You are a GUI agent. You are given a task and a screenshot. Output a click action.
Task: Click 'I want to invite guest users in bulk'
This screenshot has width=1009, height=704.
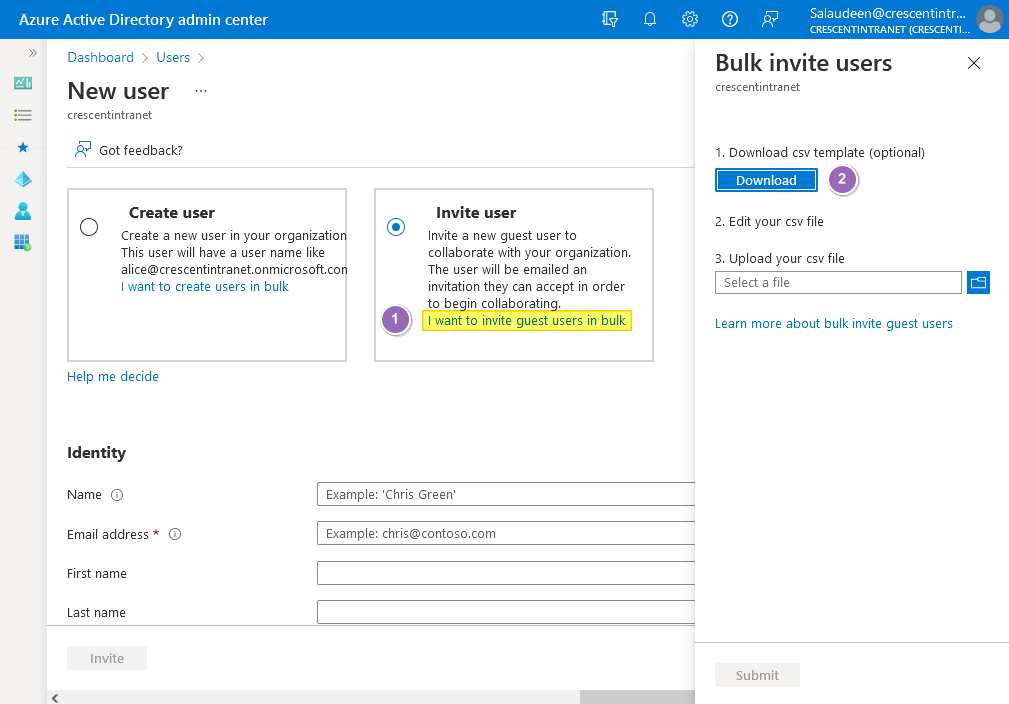pos(526,320)
